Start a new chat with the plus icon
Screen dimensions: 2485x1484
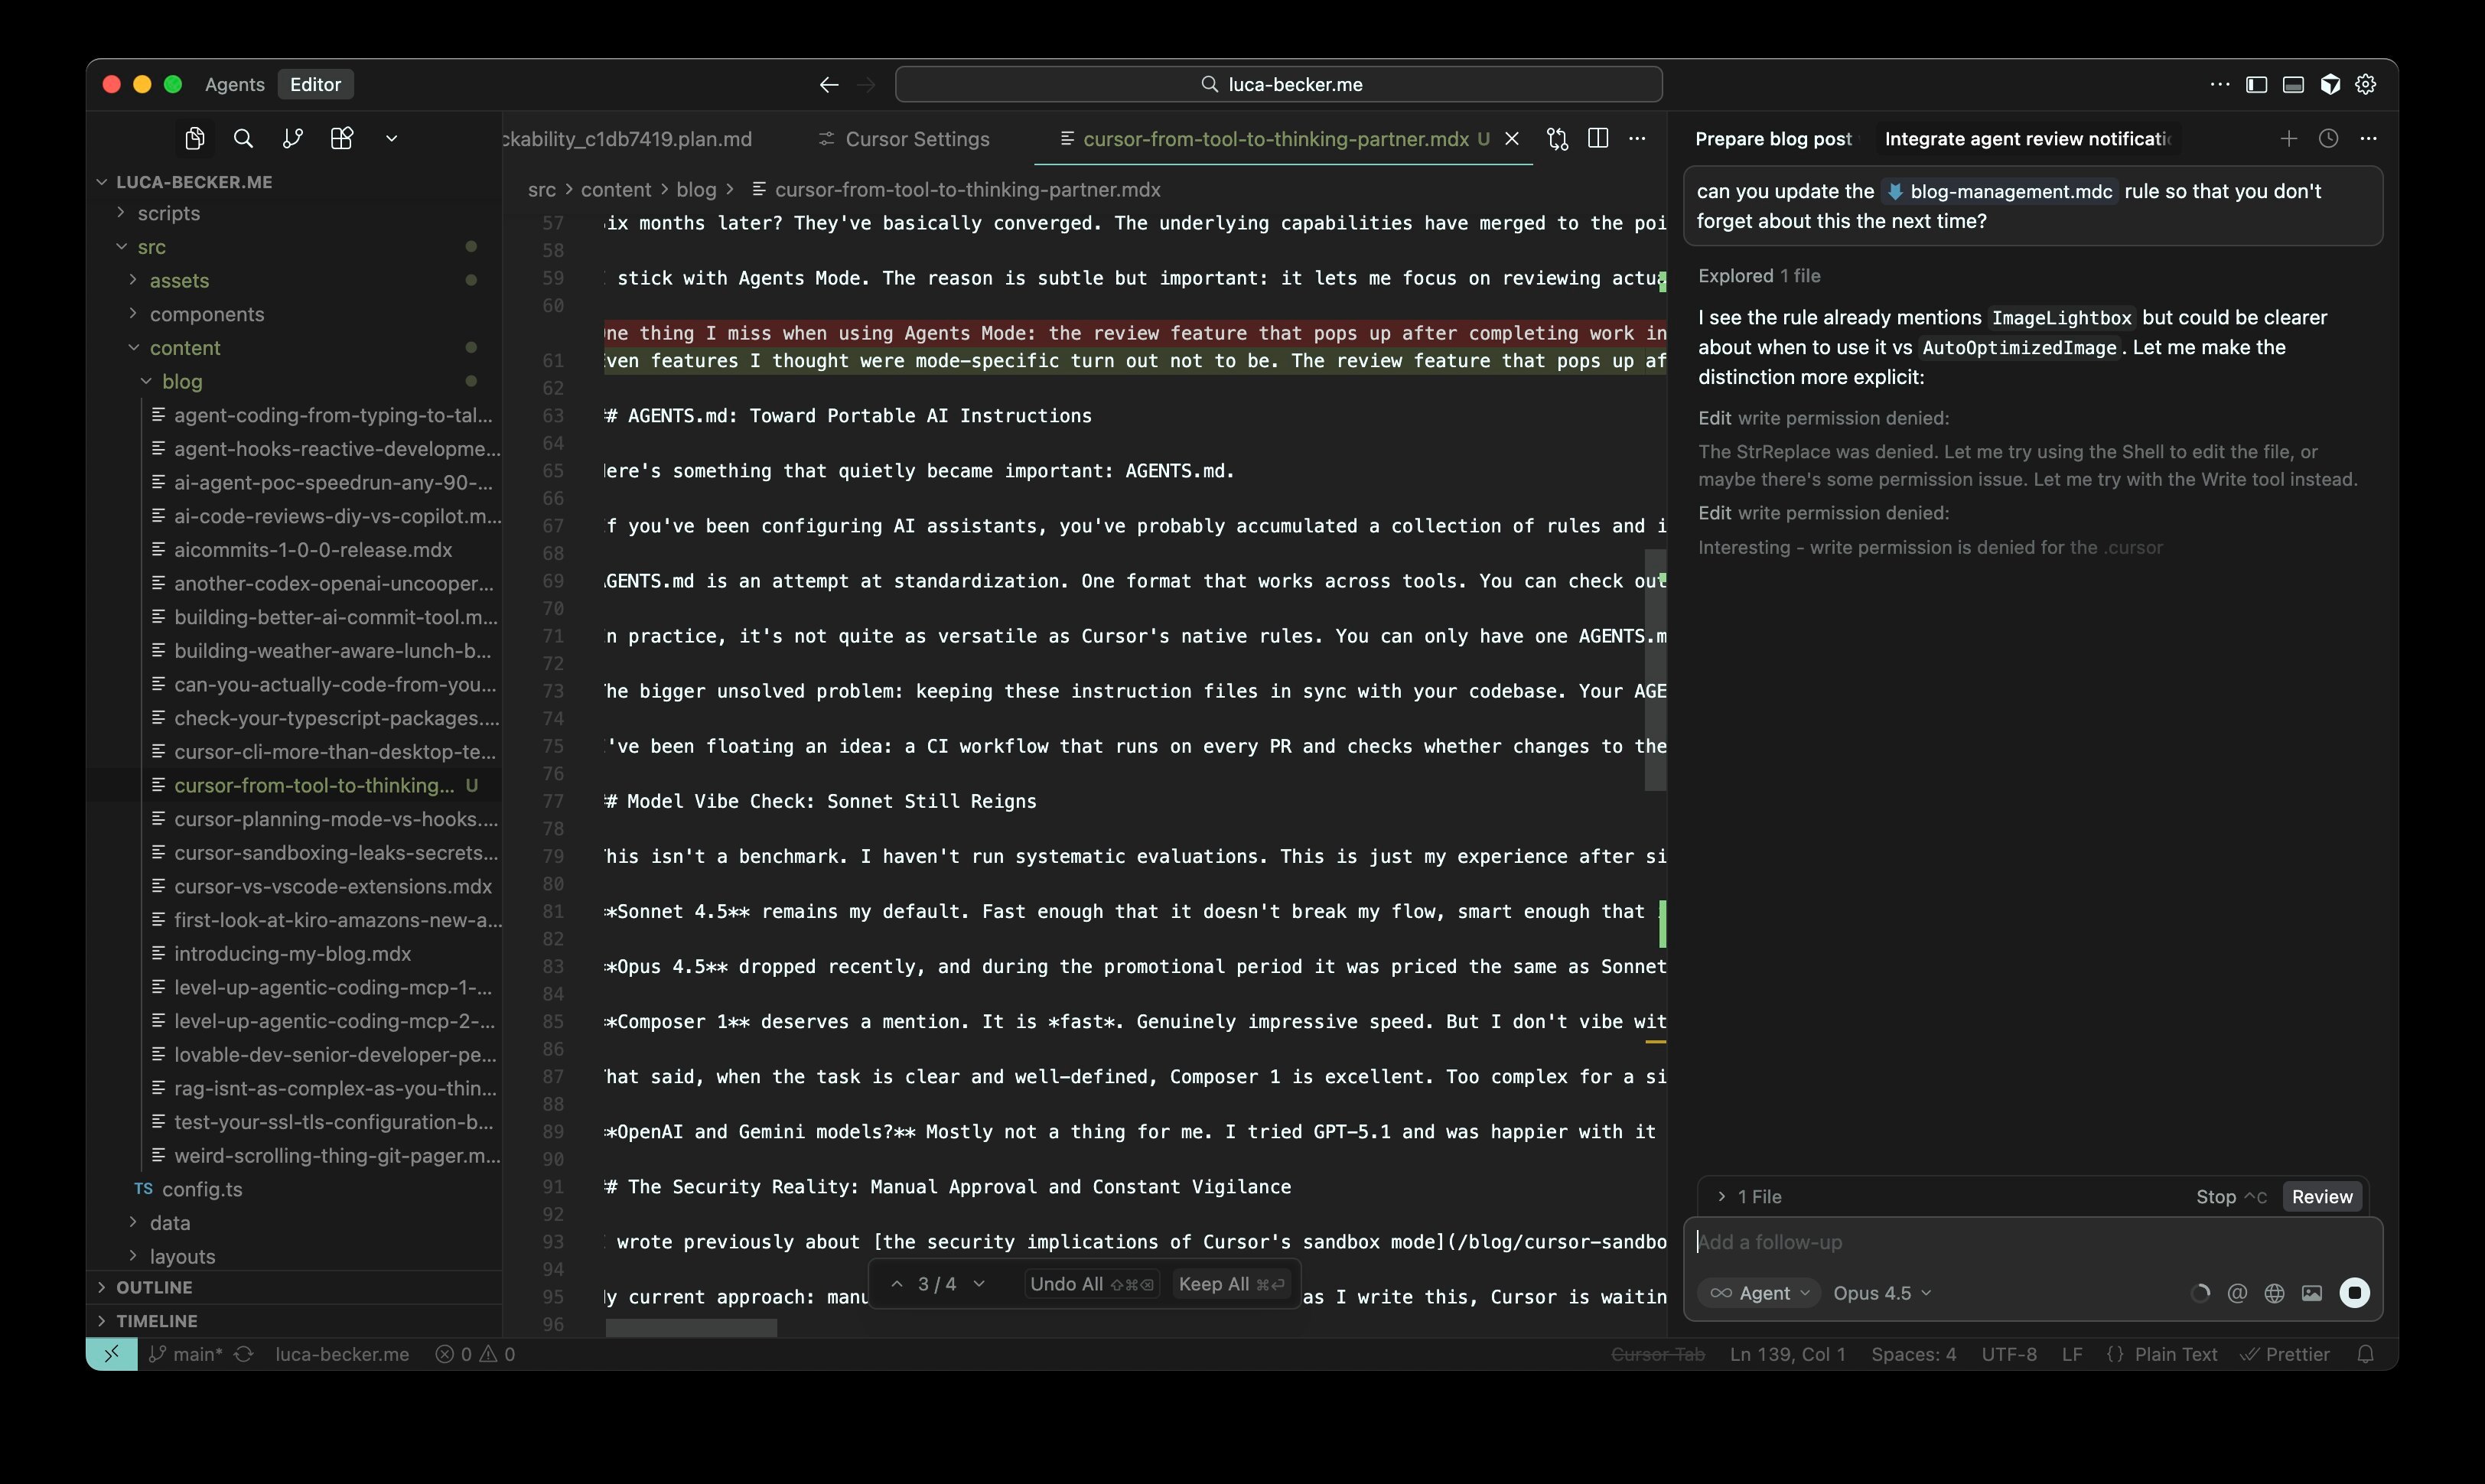[x=2288, y=138]
